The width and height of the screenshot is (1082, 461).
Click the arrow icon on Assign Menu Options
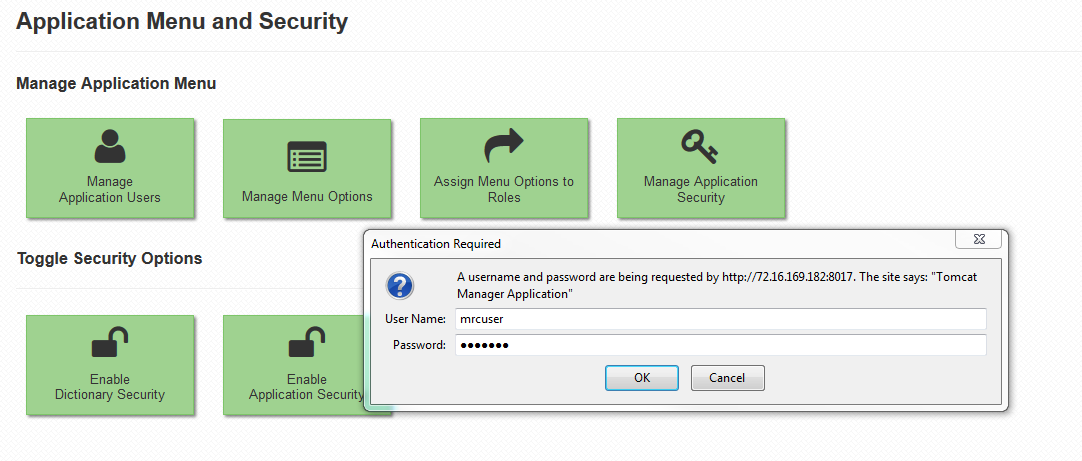(x=504, y=146)
